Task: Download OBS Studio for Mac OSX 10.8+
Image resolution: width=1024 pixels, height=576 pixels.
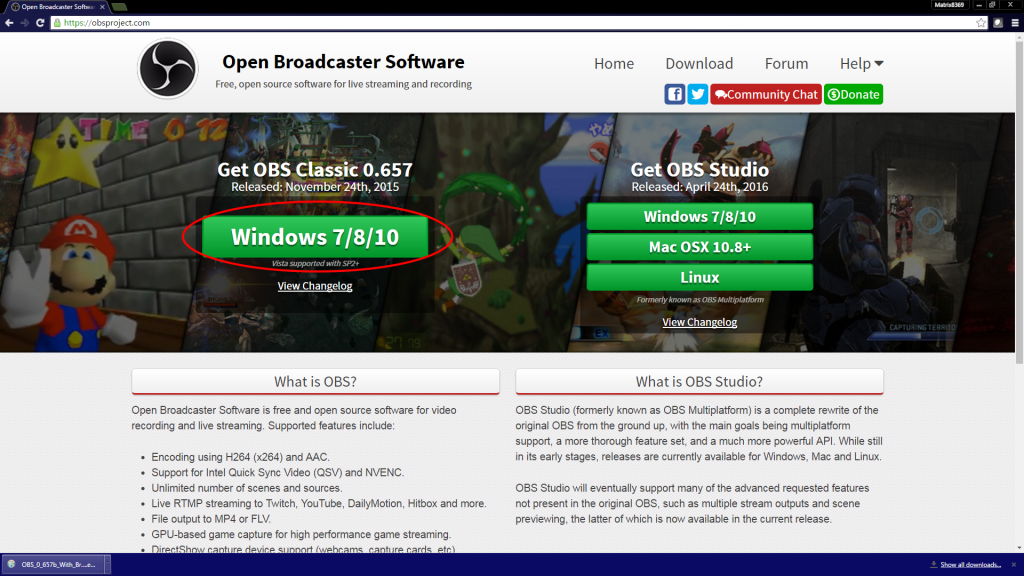Action: click(x=699, y=247)
